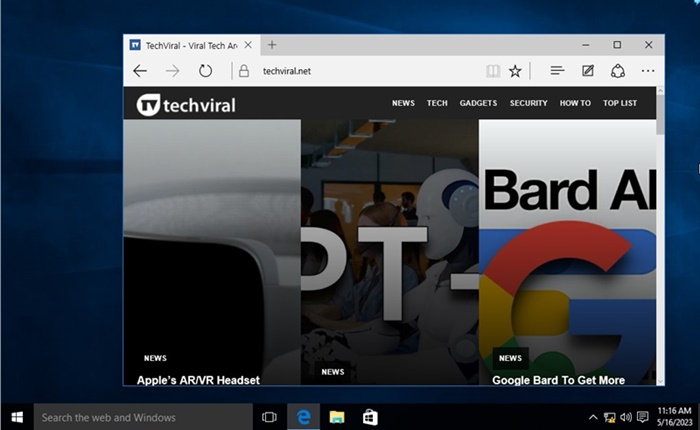The width and height of the screenshot is (700, 430).
Task: Add page to favorites star
Action: click(x=515, y=71)
